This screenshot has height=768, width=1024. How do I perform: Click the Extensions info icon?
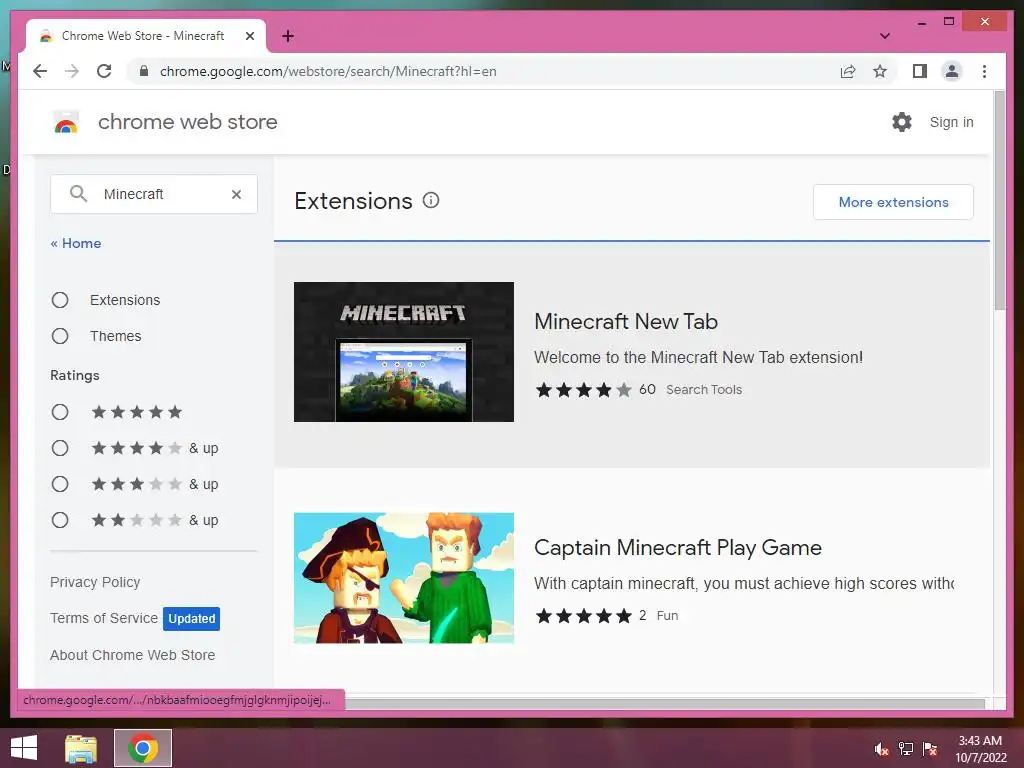pyautogui.click(x=431, y=200)
